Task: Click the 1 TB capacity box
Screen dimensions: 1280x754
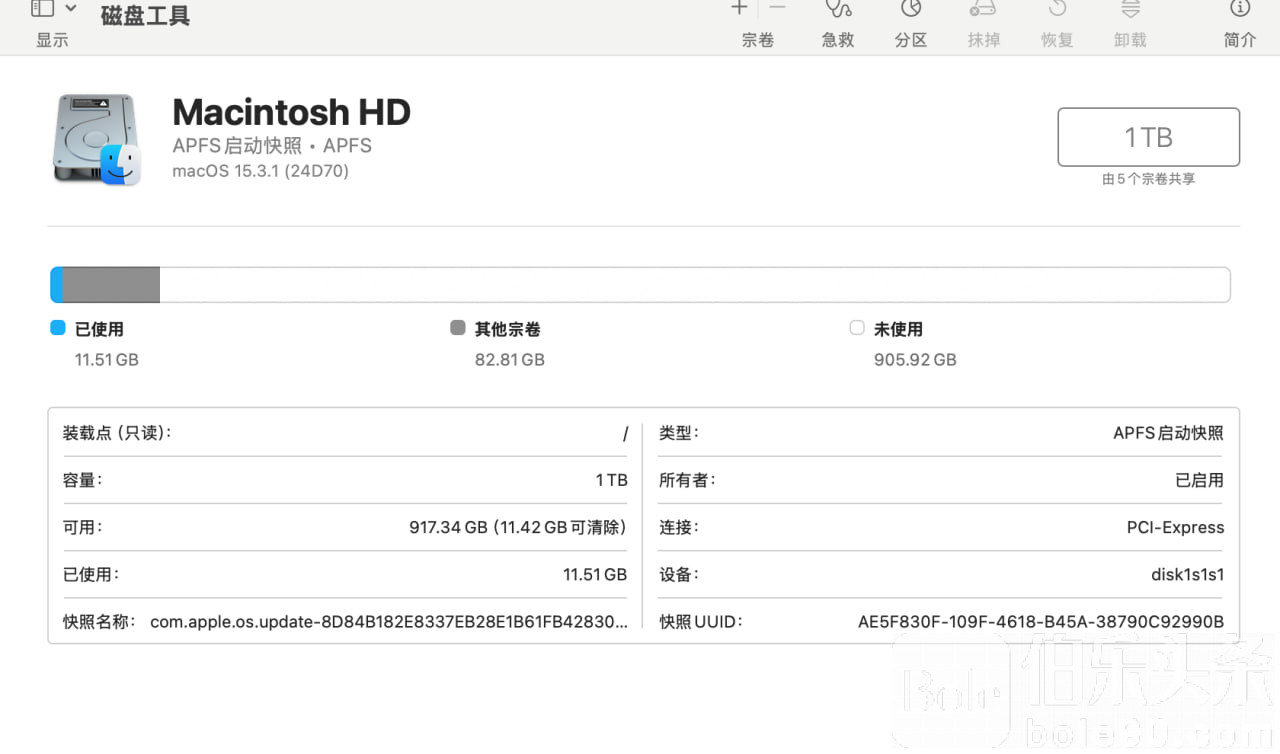Action: pyautogui.click(x=1148, y=137)
